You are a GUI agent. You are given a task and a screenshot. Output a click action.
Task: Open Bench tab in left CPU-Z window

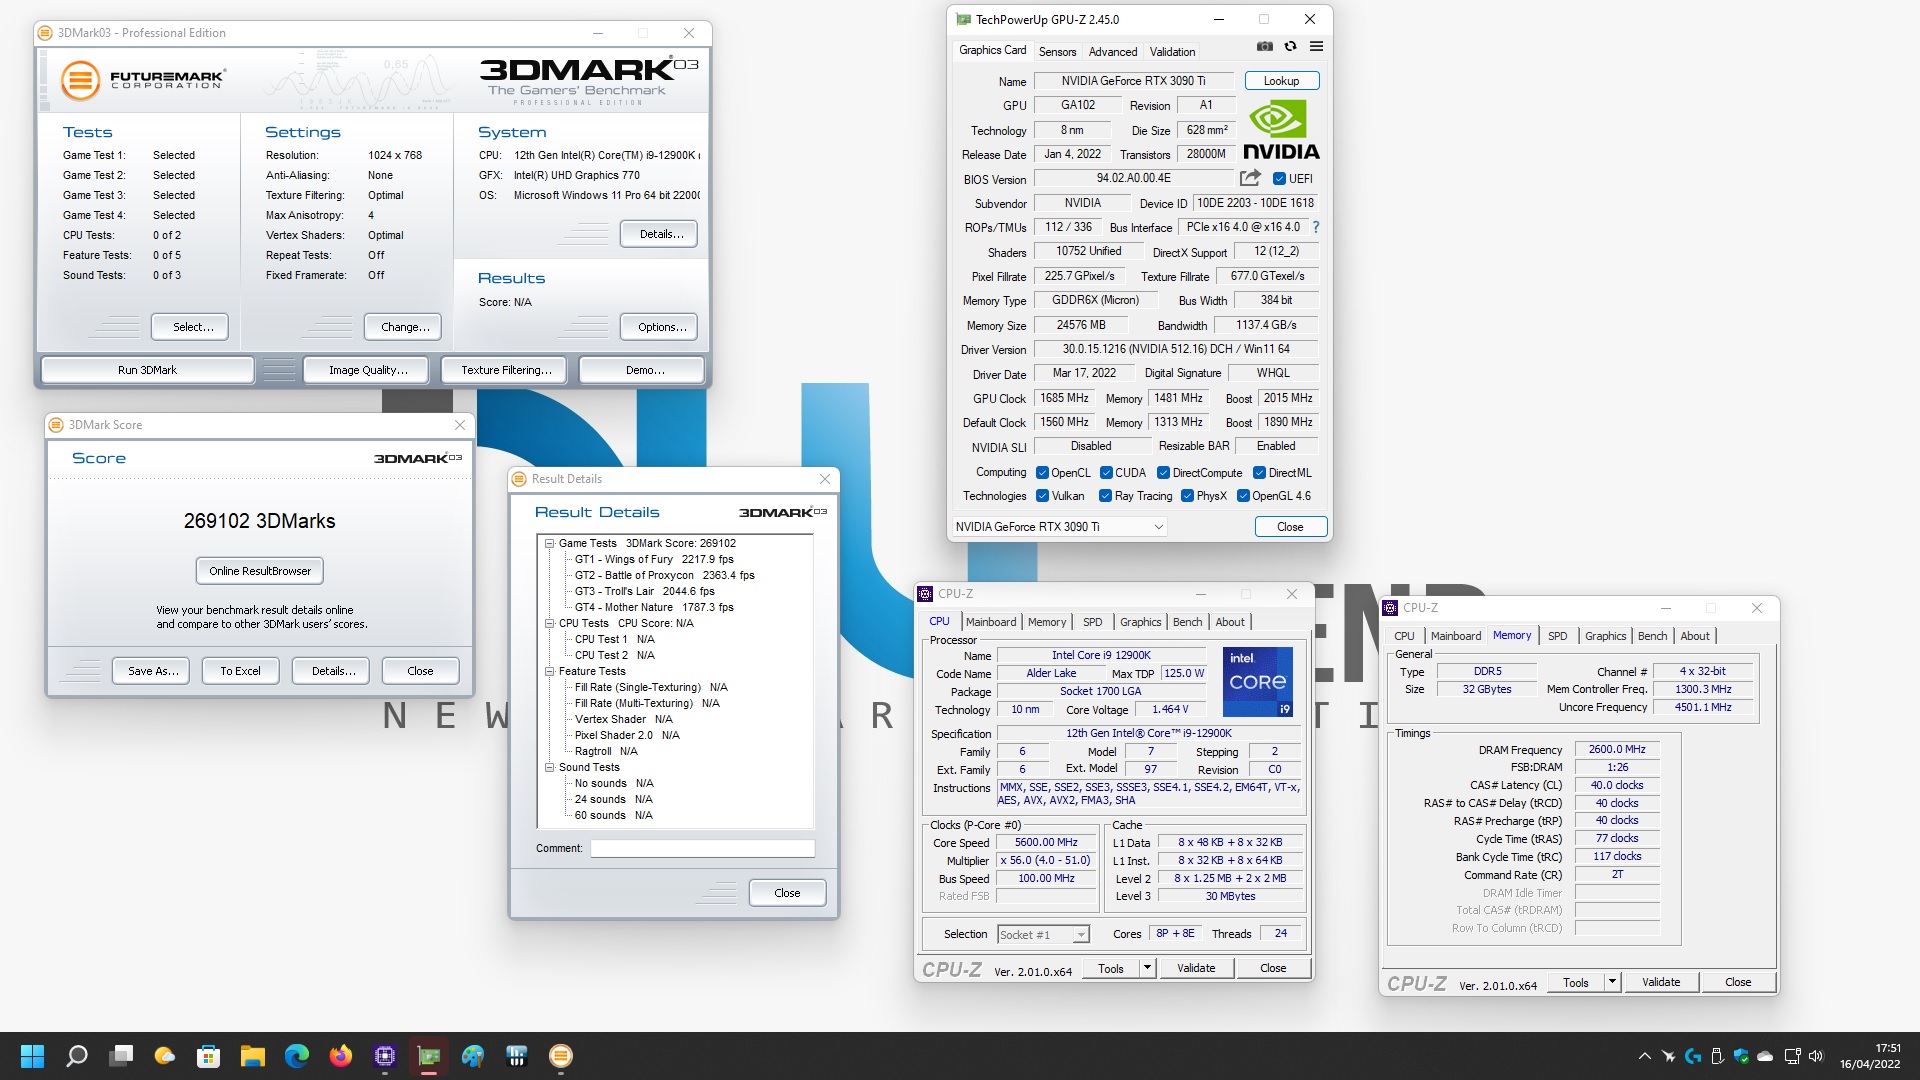(1187, 622)
